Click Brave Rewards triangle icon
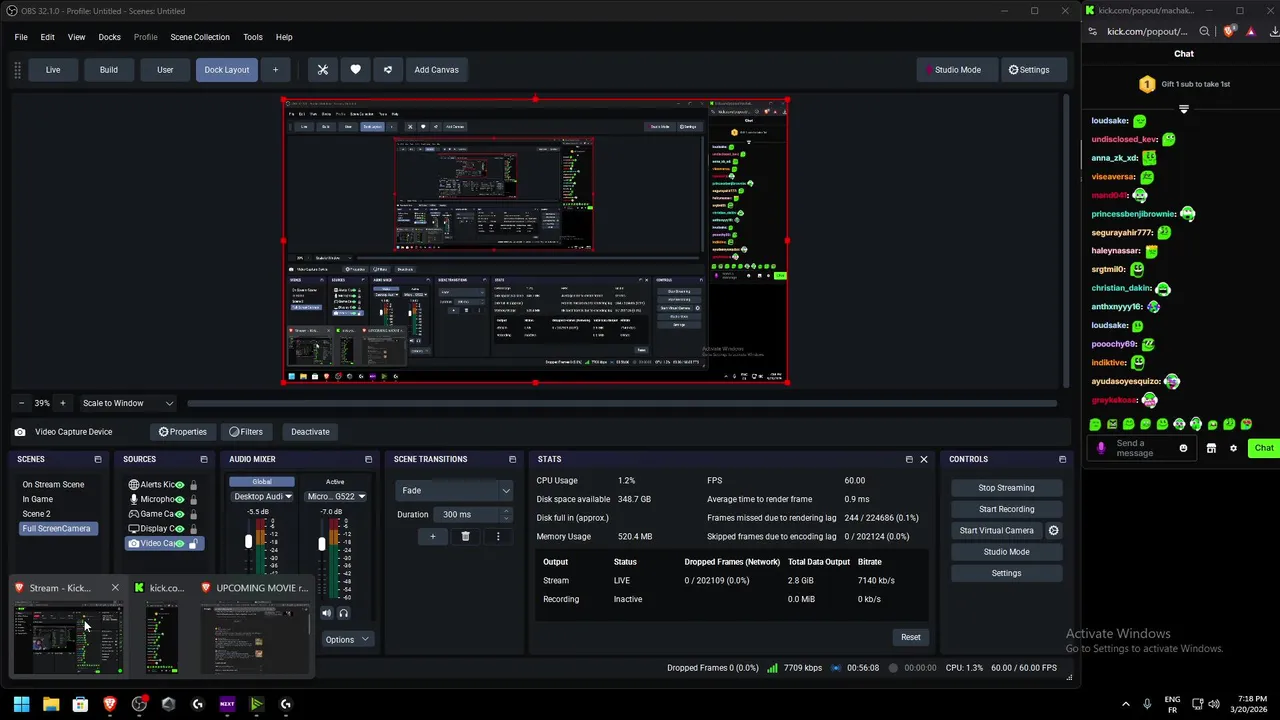Viewport: 1280px width, 720px height. click(x=1249, y=32)
